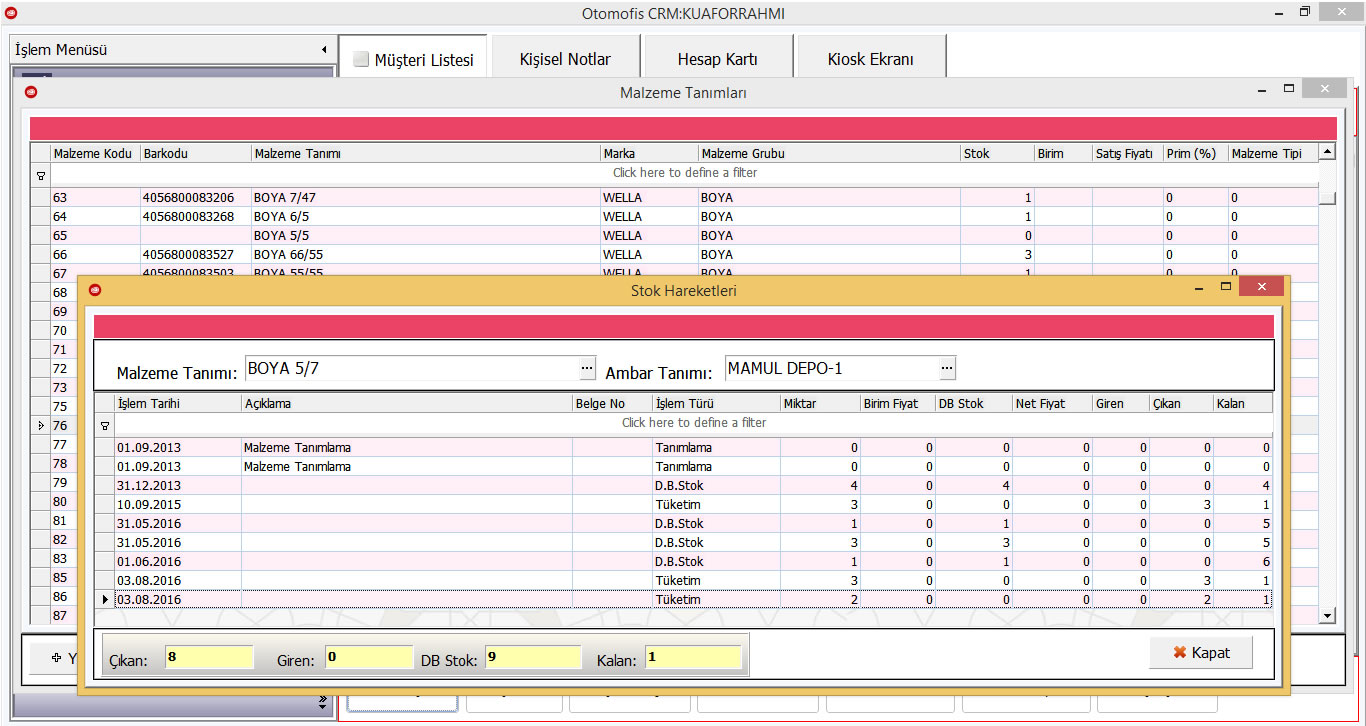Click the Kalan total field showing 1

click(693, 658)
